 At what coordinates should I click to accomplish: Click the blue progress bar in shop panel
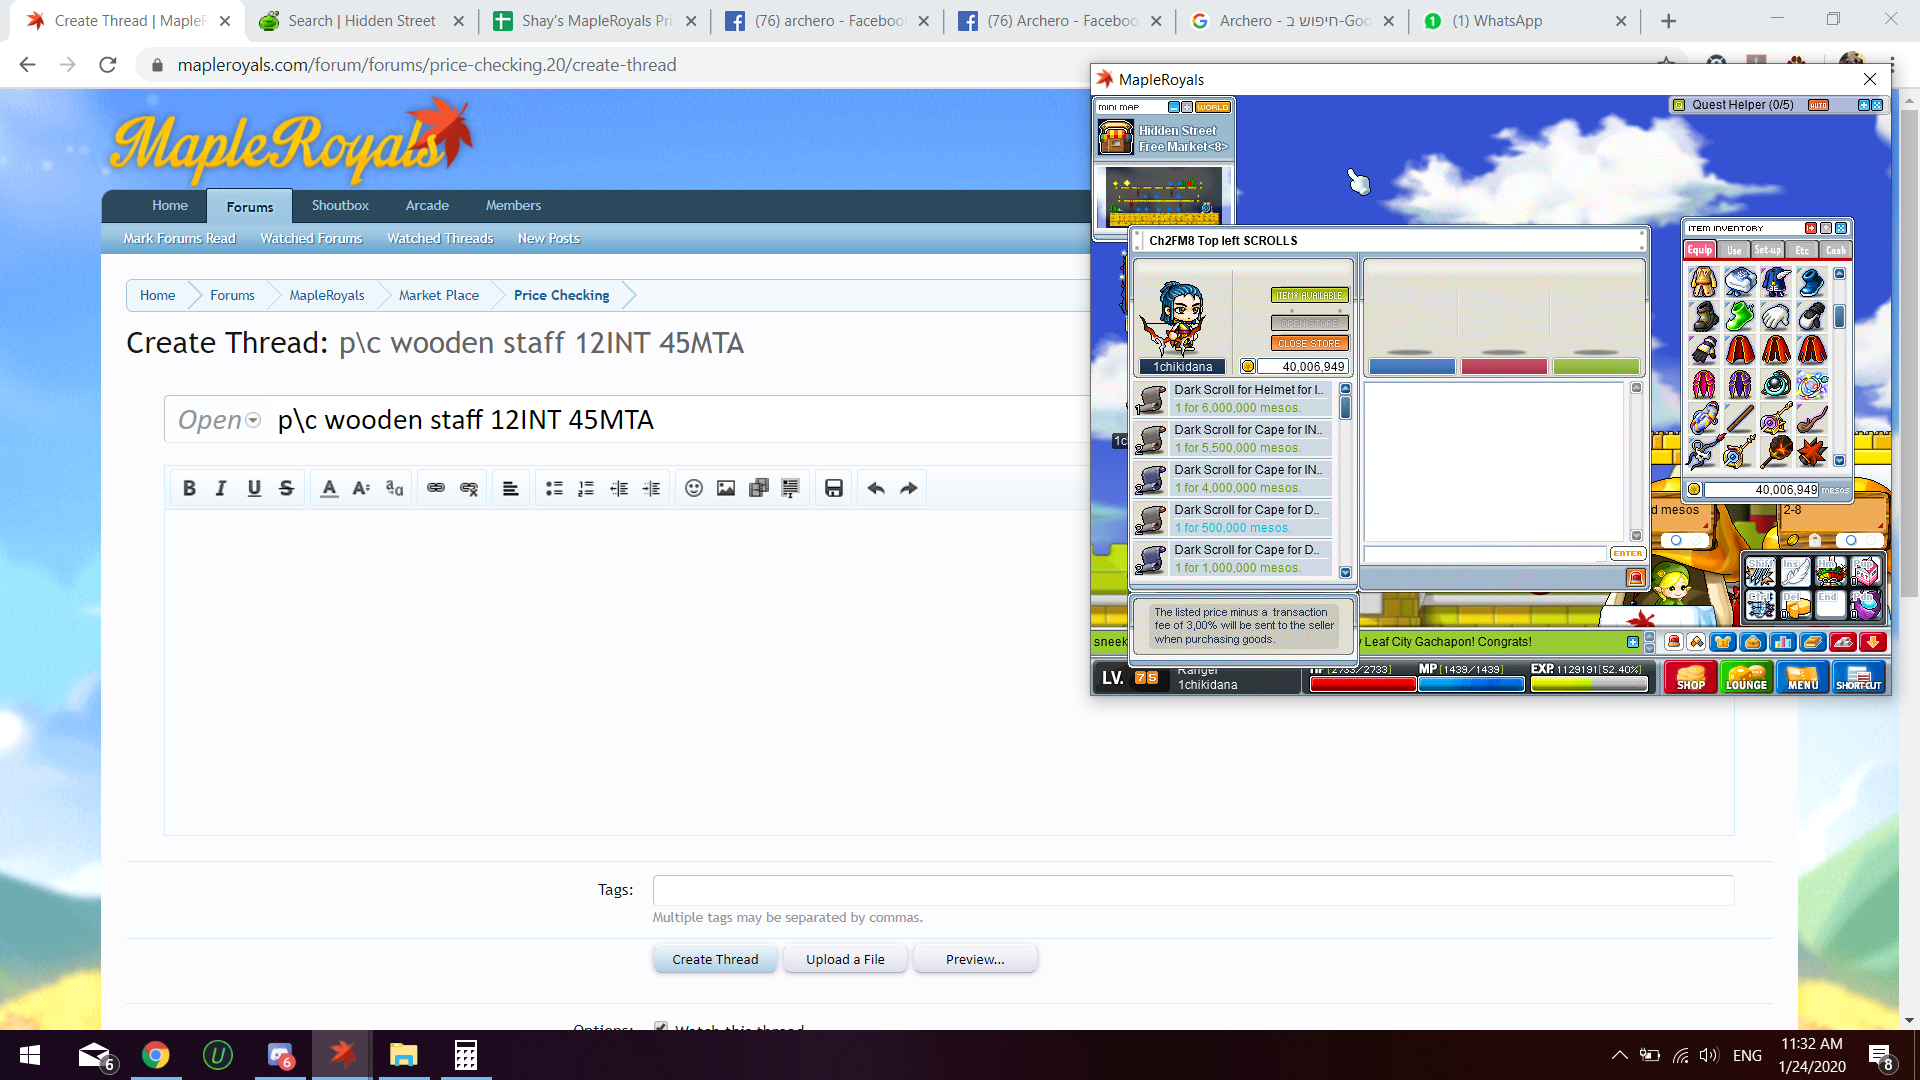point(1412,367)
